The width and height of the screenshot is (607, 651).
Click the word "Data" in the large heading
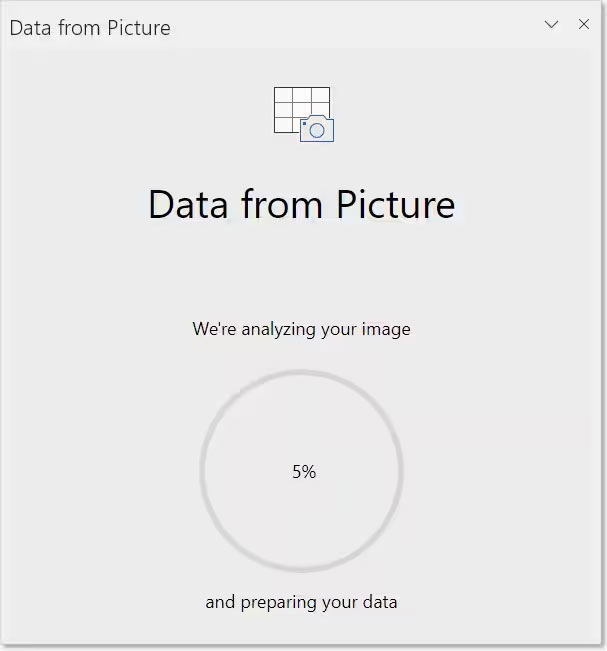190,204
